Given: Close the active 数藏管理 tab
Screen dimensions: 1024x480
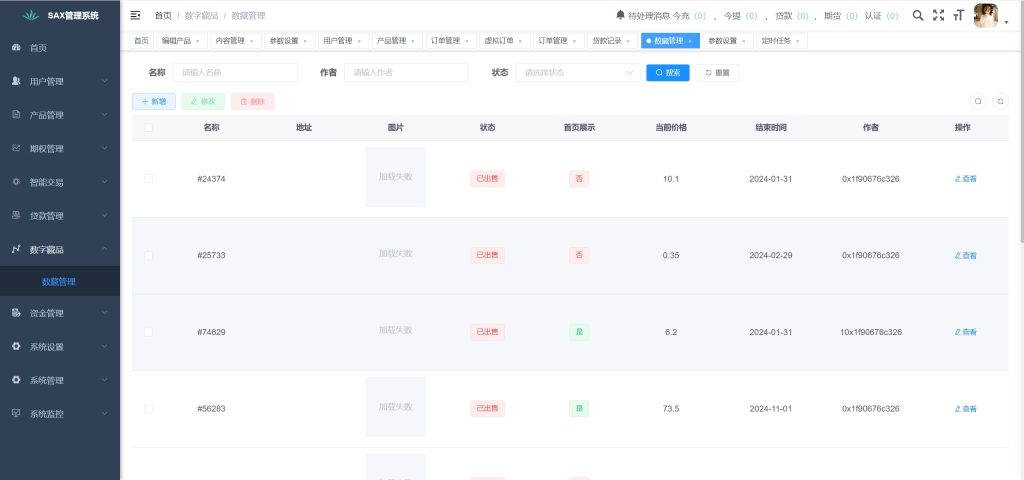Looking at the screenshot, I should click(x=690, y=41).
